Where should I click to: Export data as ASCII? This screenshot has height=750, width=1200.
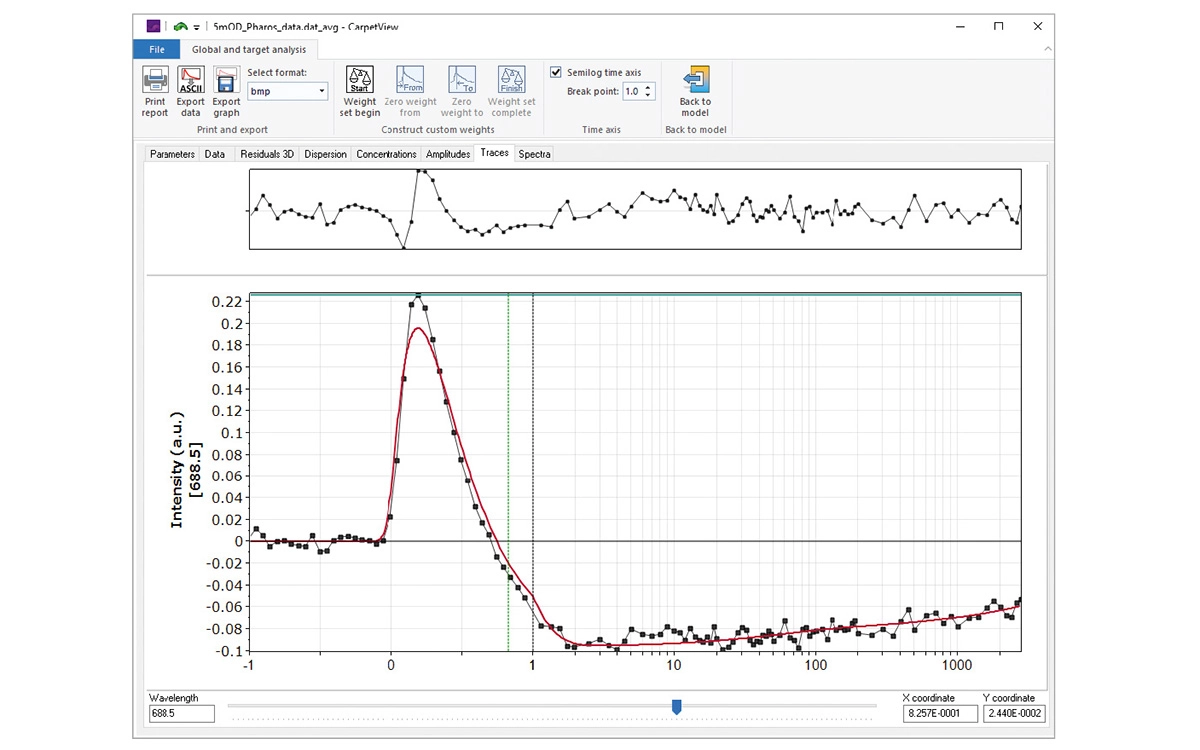(x=190, y=81)
